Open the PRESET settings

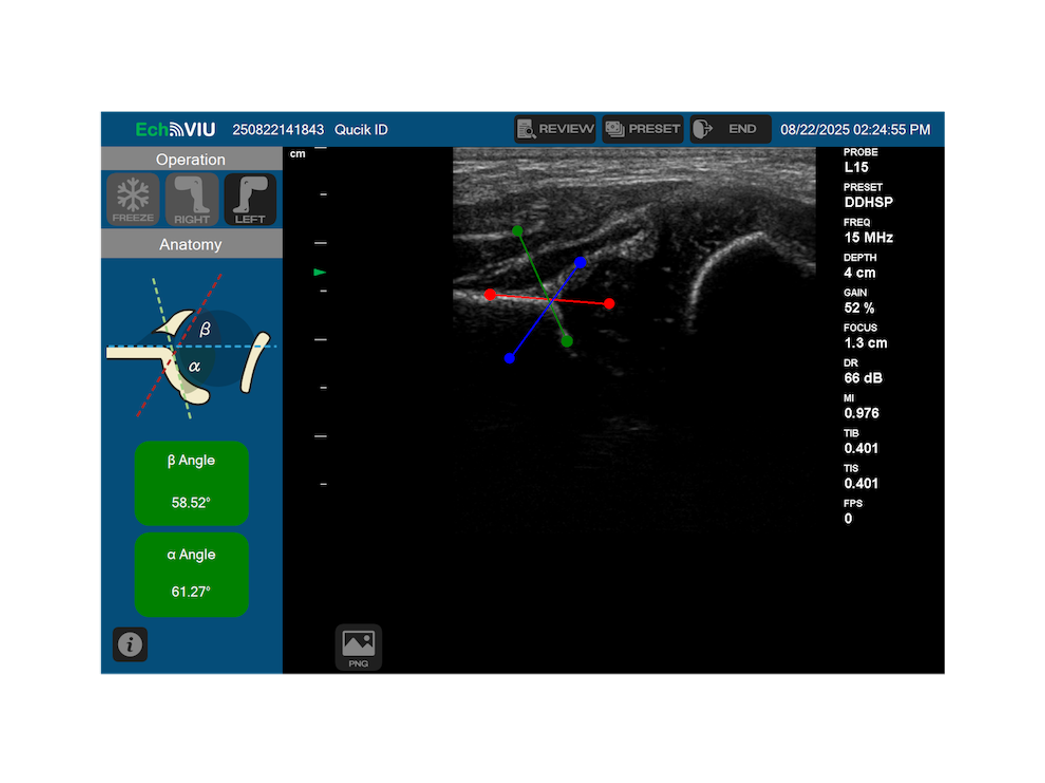(643, 129)
